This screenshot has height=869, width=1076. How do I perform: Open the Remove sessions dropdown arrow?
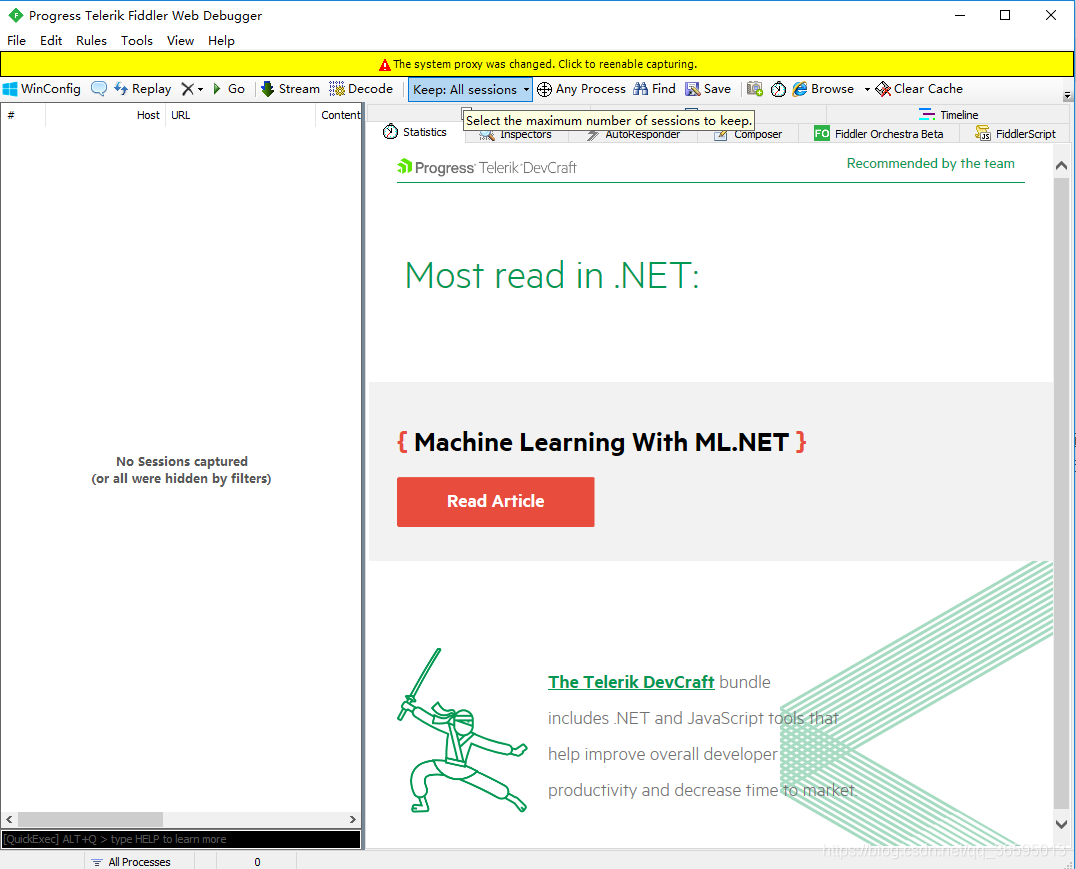[x=200, y=89]
